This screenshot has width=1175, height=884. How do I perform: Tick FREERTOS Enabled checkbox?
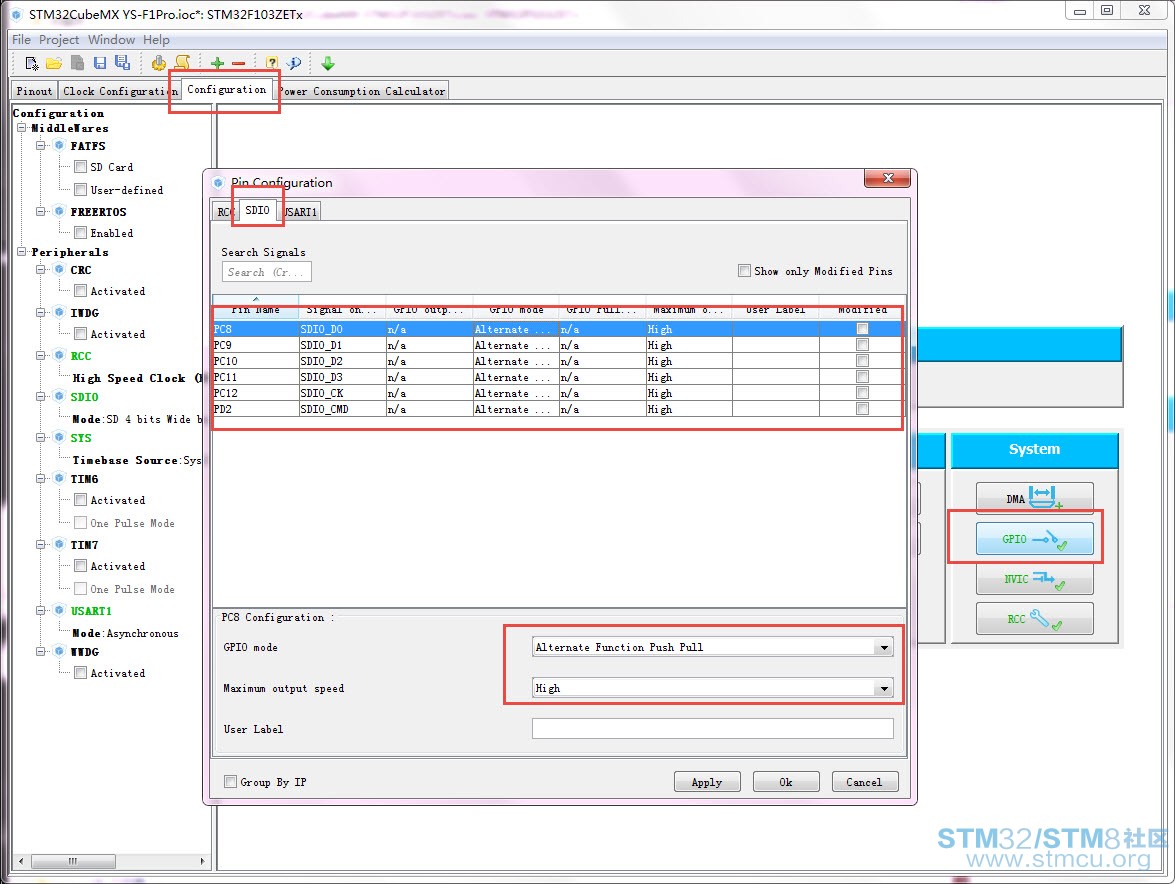coord(80,233)
